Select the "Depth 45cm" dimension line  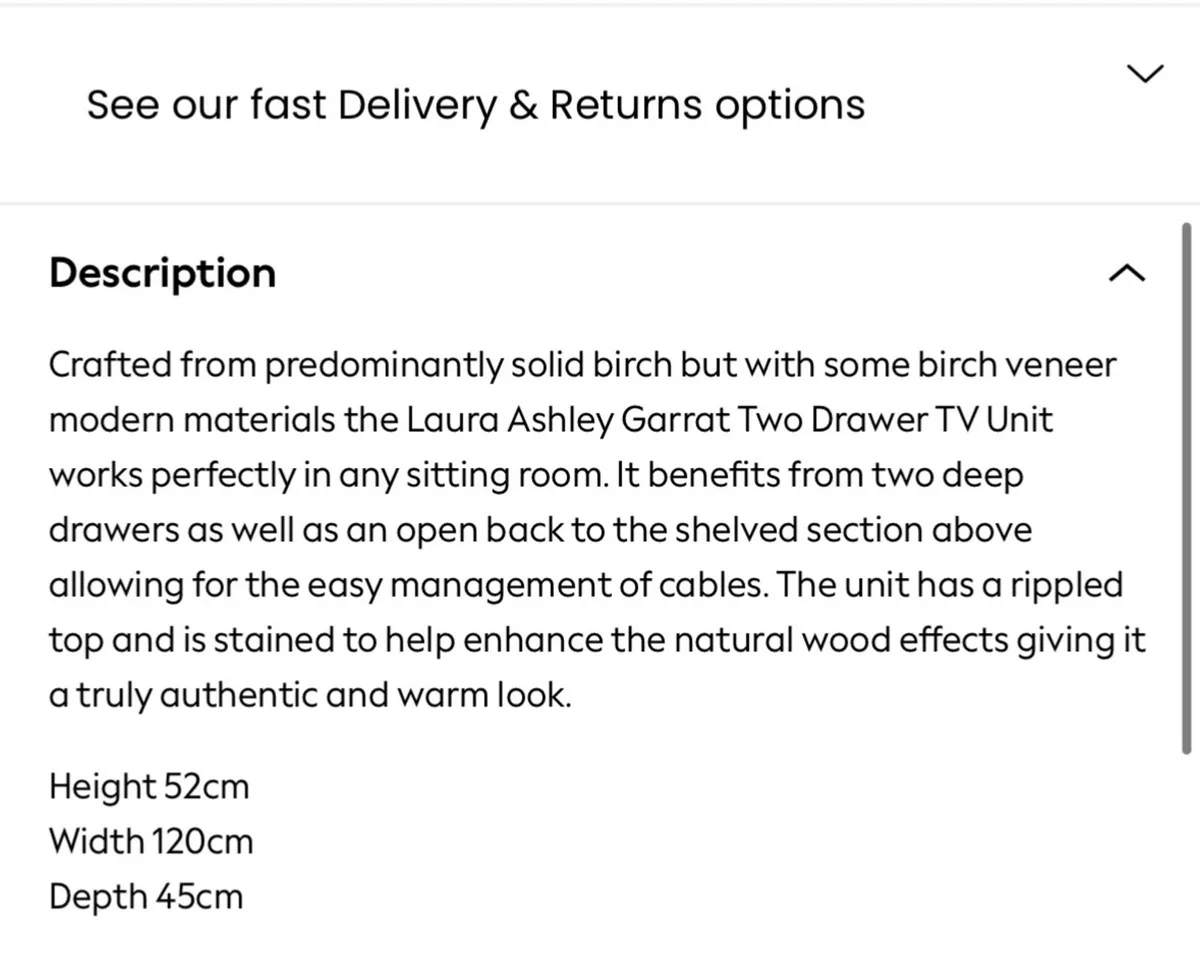[x=146, y=897]
